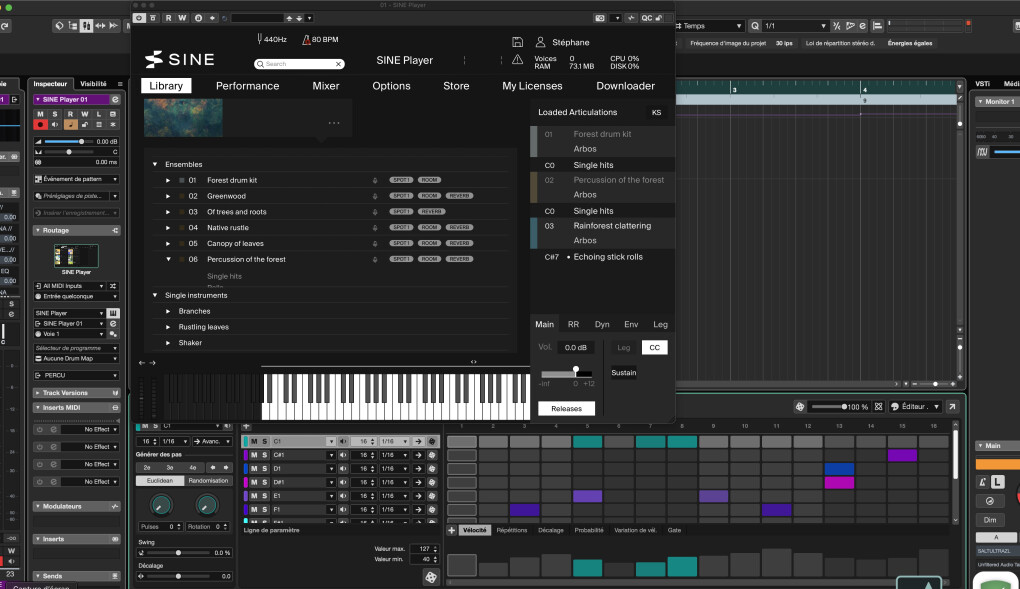Click the warning triangle icon in SINE header
Viewport: 1020px width, 589px height.
click(x=517, y=60)
